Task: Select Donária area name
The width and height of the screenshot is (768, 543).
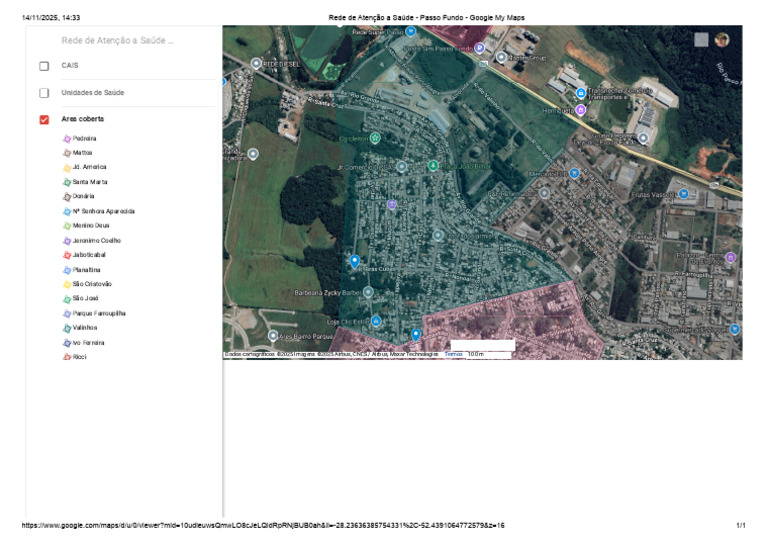Action: [x=83, y=196]
